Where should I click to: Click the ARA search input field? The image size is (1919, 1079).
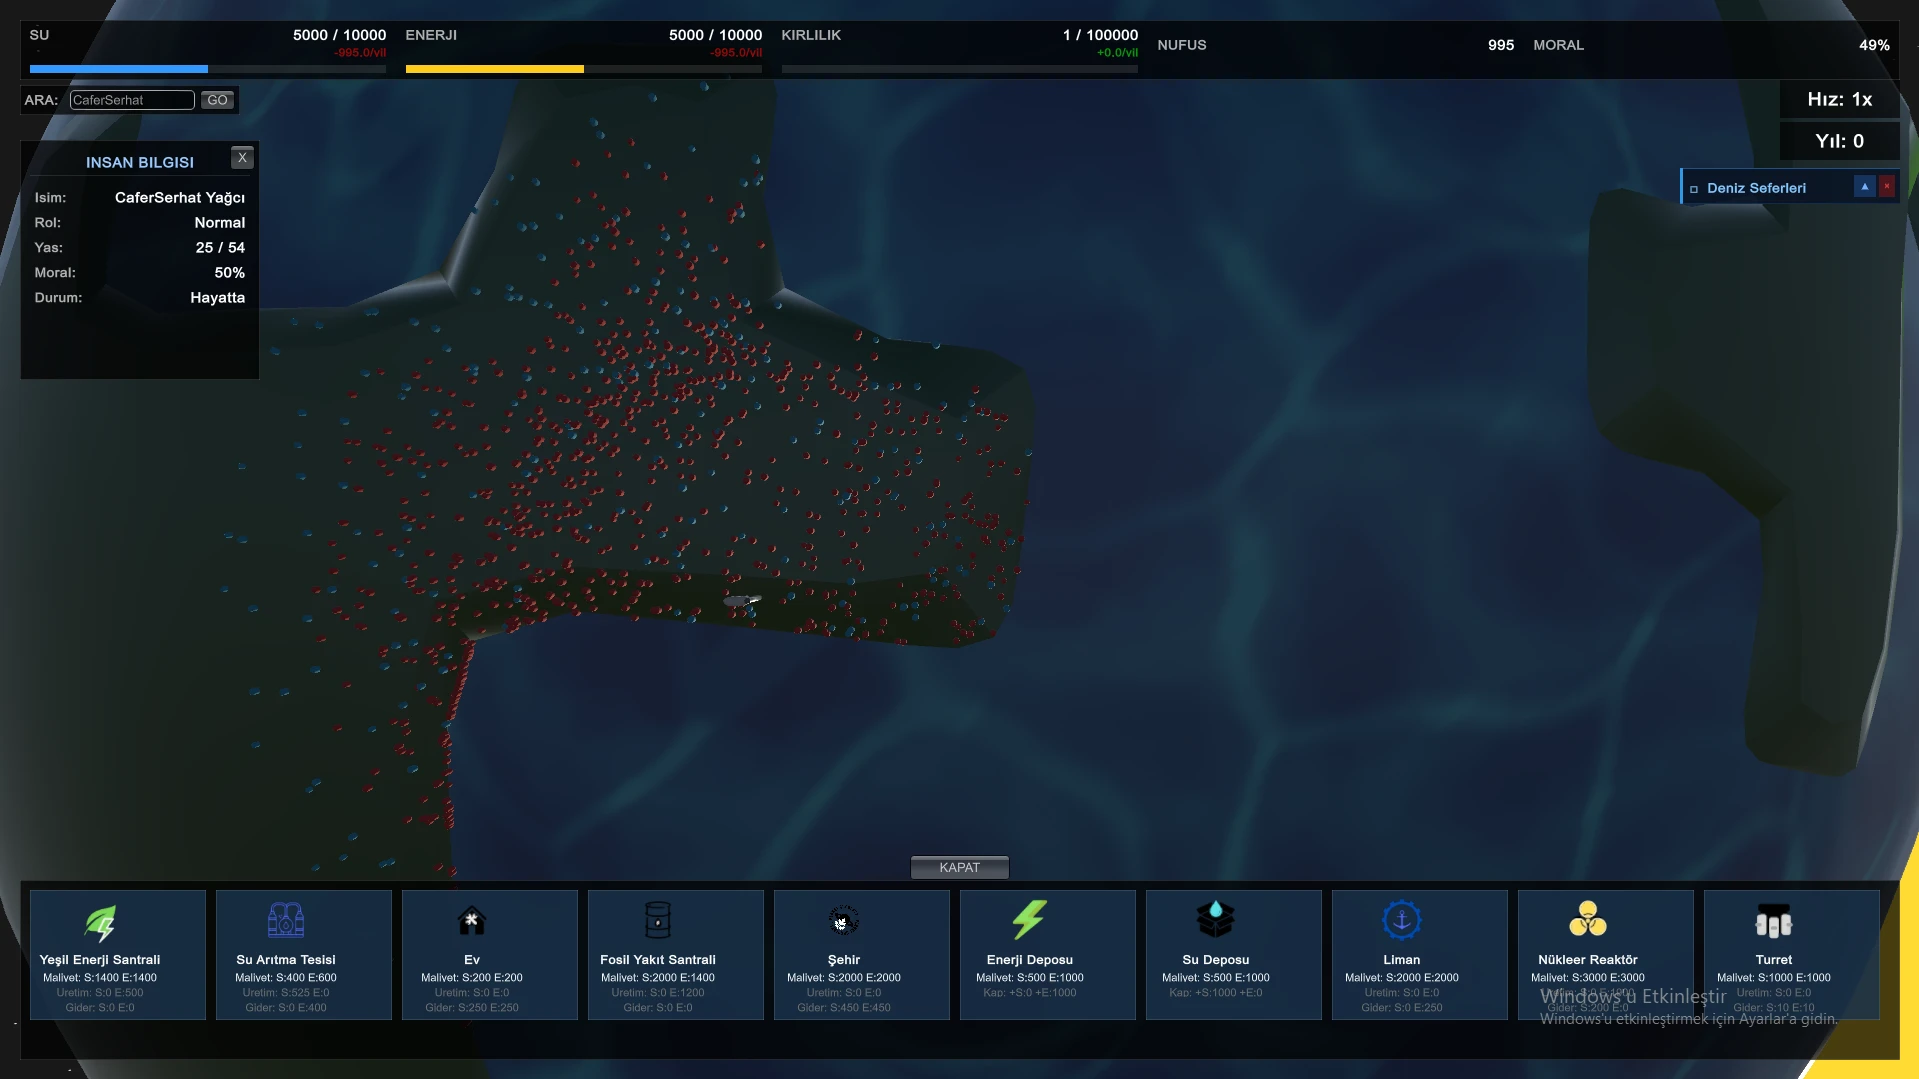(132, 100)
